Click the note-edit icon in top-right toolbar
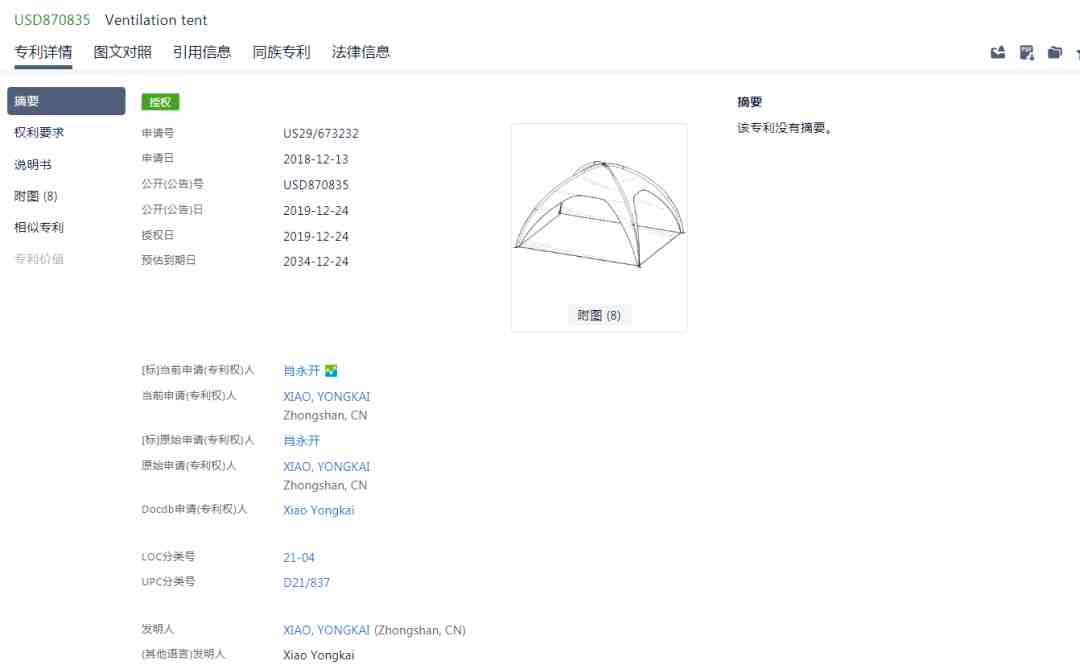Viewport: 1080px width, 665px height. [1026, 52]
